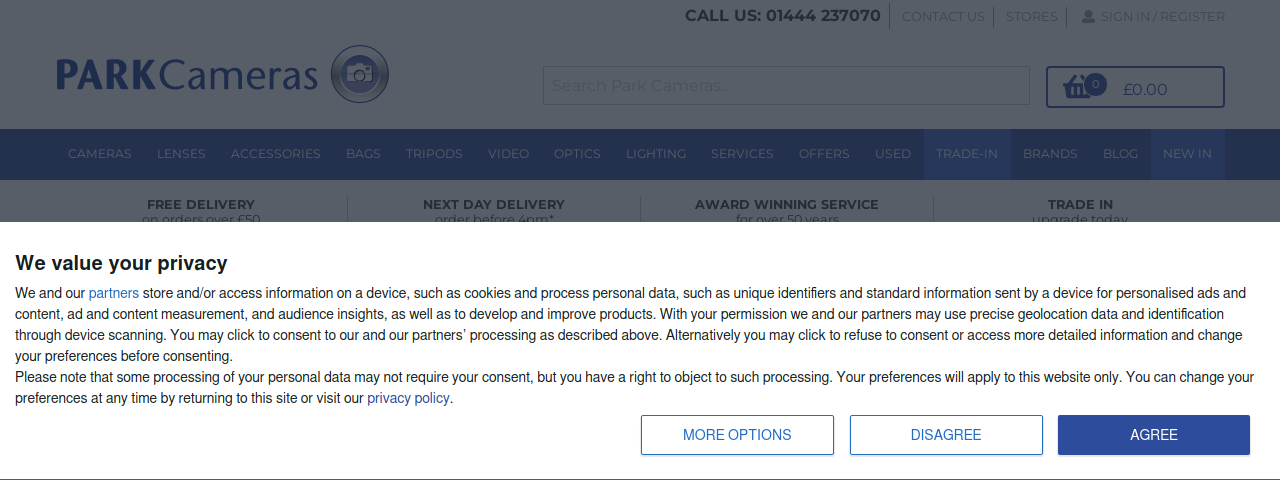Select Lenses in the navigation bar
This screenshot has height=480, width=1280.
181,154
